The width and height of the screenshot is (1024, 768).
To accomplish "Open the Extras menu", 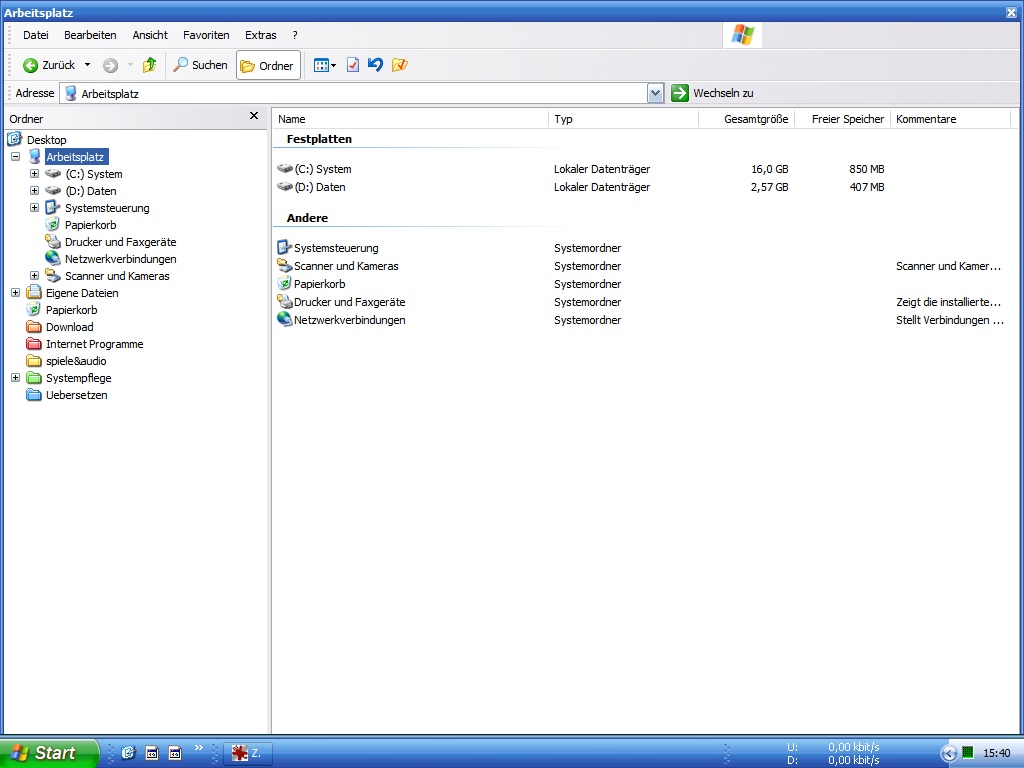I will pyautogui.click(x=261, y=35).
